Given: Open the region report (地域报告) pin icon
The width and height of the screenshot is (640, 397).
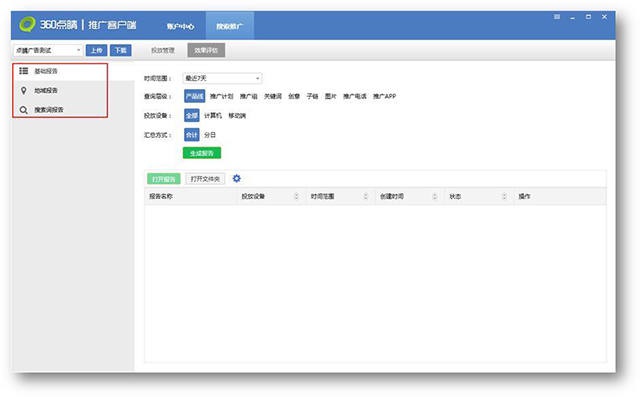Looking at the screenshot, I should pyautogui.click(x=24, y=91).
